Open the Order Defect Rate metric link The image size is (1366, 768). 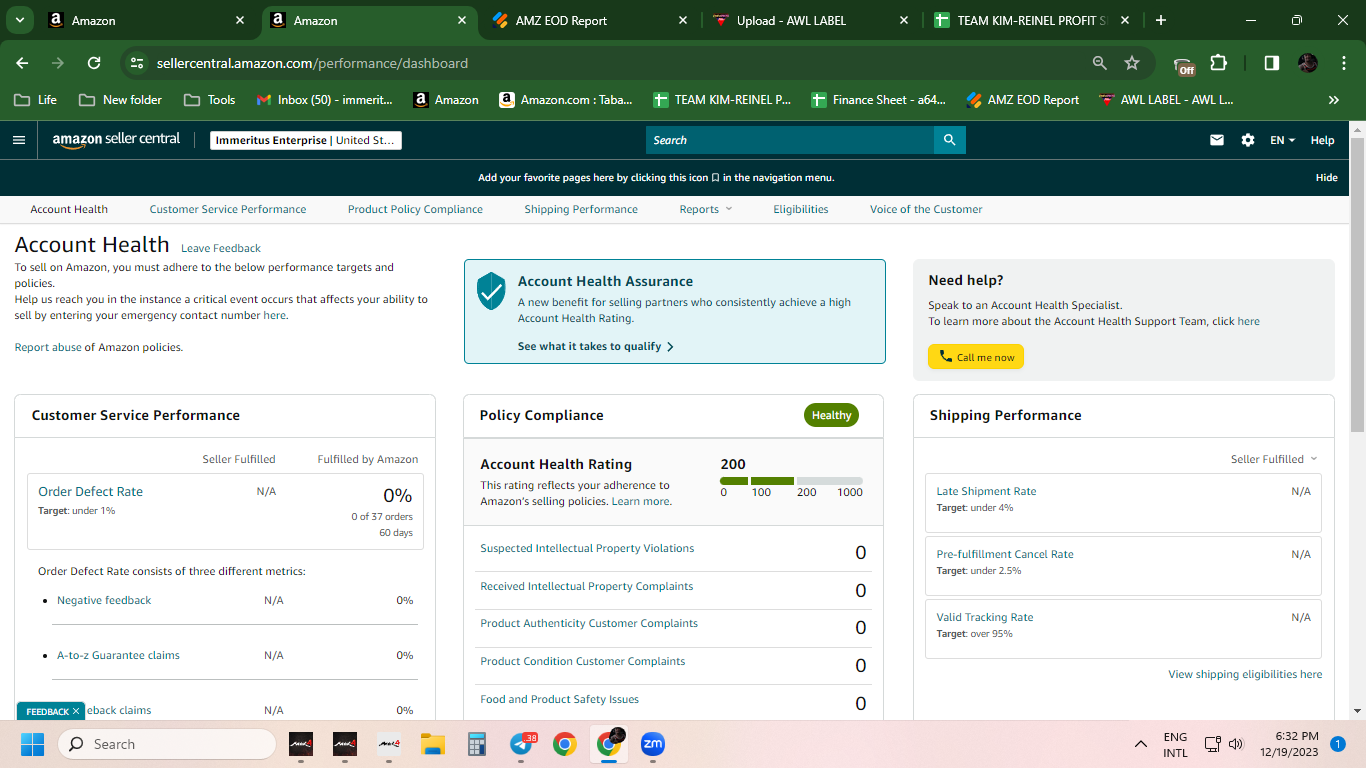[90, 491]
